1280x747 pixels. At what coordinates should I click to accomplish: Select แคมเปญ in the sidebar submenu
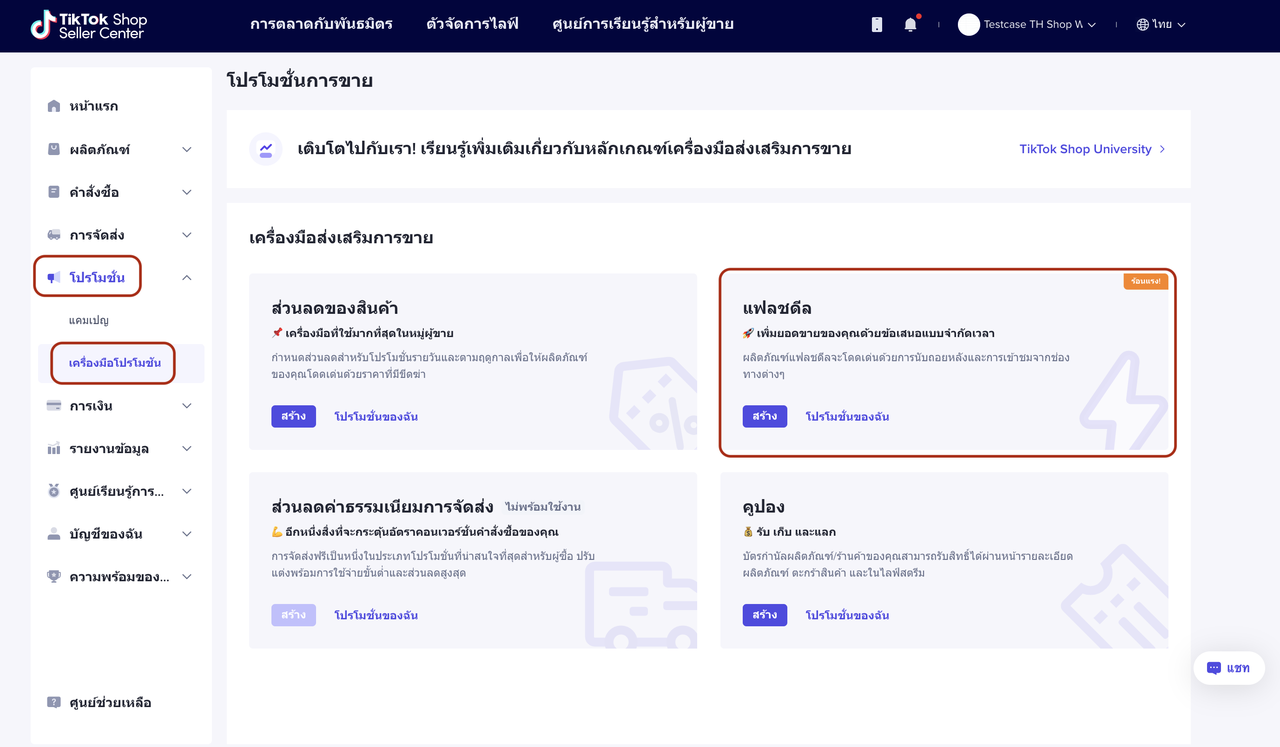[x=89, y=320]
